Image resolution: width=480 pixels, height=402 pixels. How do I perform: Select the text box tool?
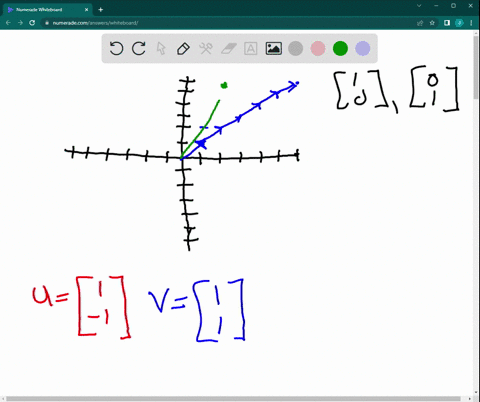[251, 49]
